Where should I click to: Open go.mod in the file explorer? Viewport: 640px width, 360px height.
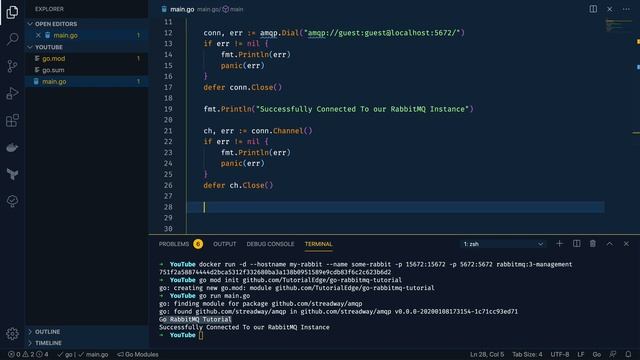(x=87, y=59)
